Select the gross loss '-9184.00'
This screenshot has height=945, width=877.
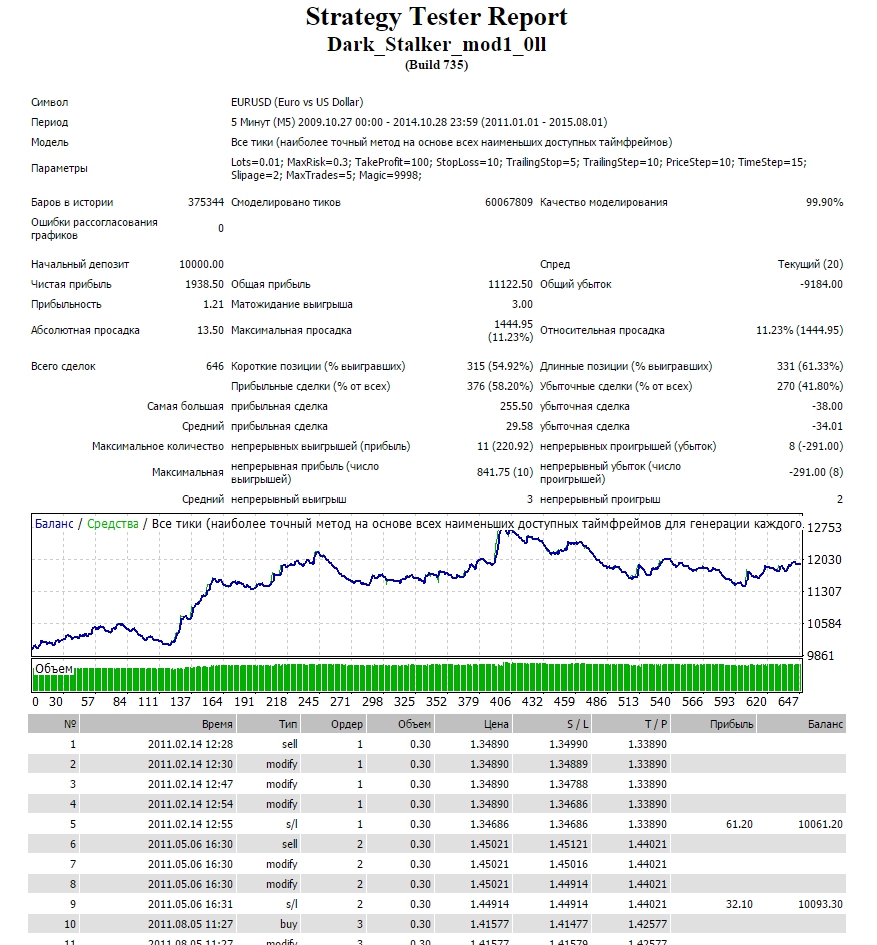click(x=822, y=284)
